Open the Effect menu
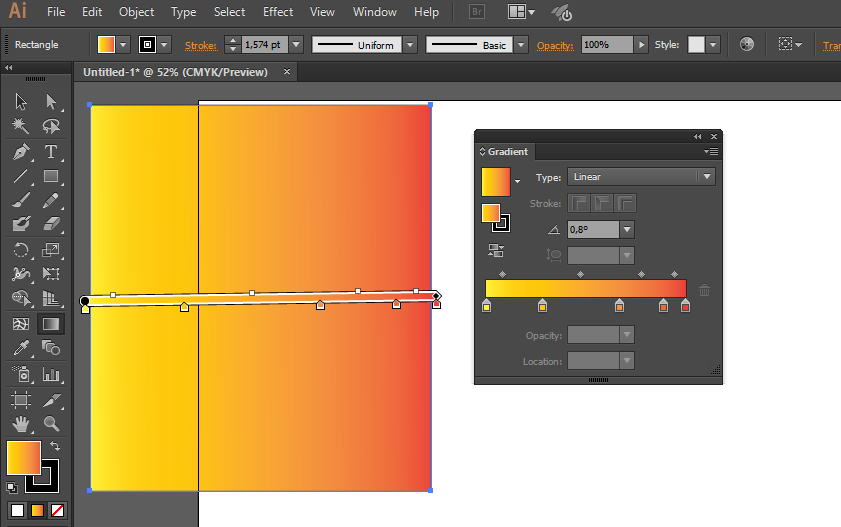This screenshot has height=527, width=841. [x=278, y=12]
